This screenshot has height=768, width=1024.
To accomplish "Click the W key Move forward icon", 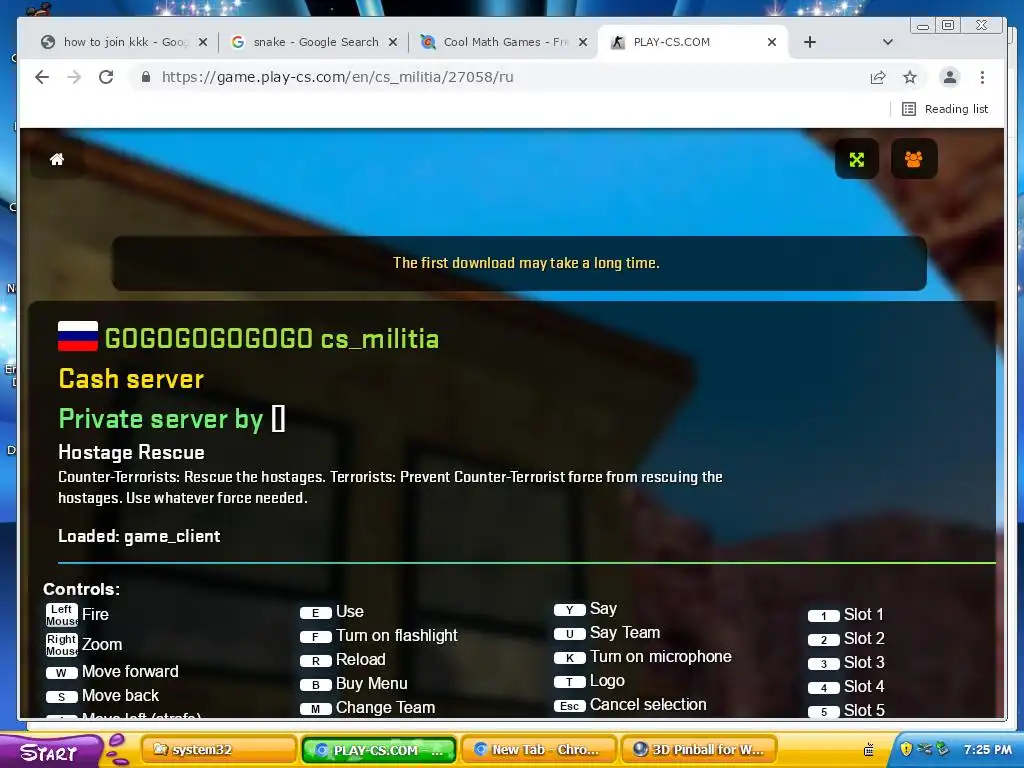I will 61,673.
